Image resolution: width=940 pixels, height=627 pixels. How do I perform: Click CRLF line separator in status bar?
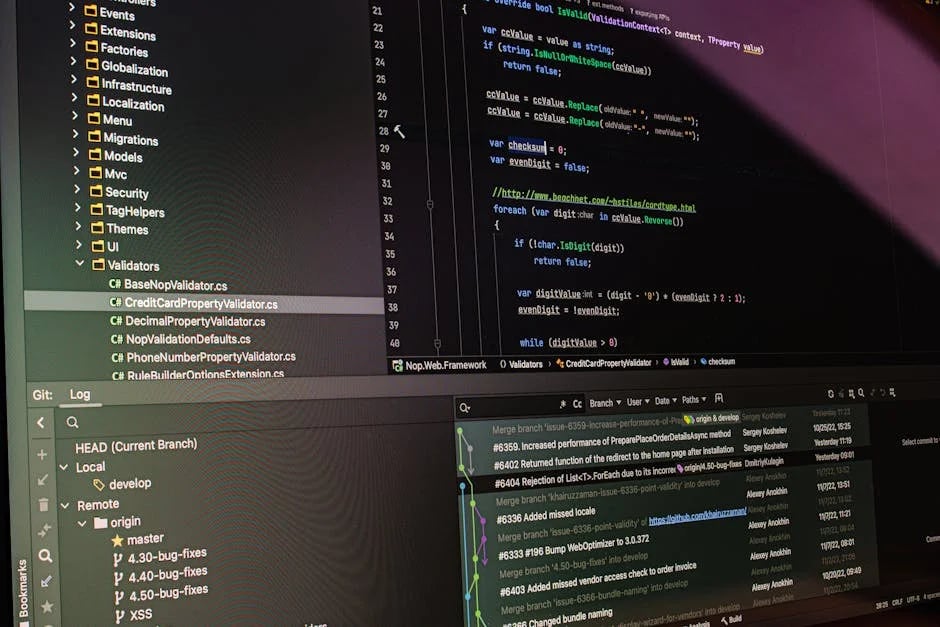pos(897,602)
